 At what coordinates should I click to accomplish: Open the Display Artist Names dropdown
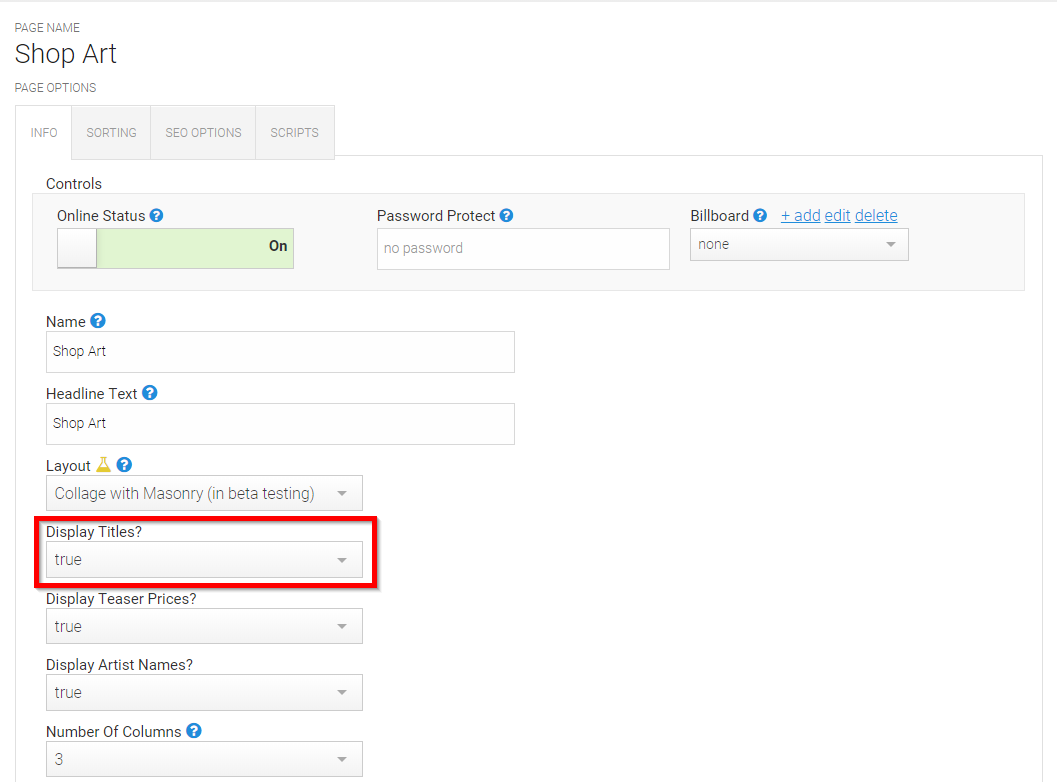pos(204,692)
